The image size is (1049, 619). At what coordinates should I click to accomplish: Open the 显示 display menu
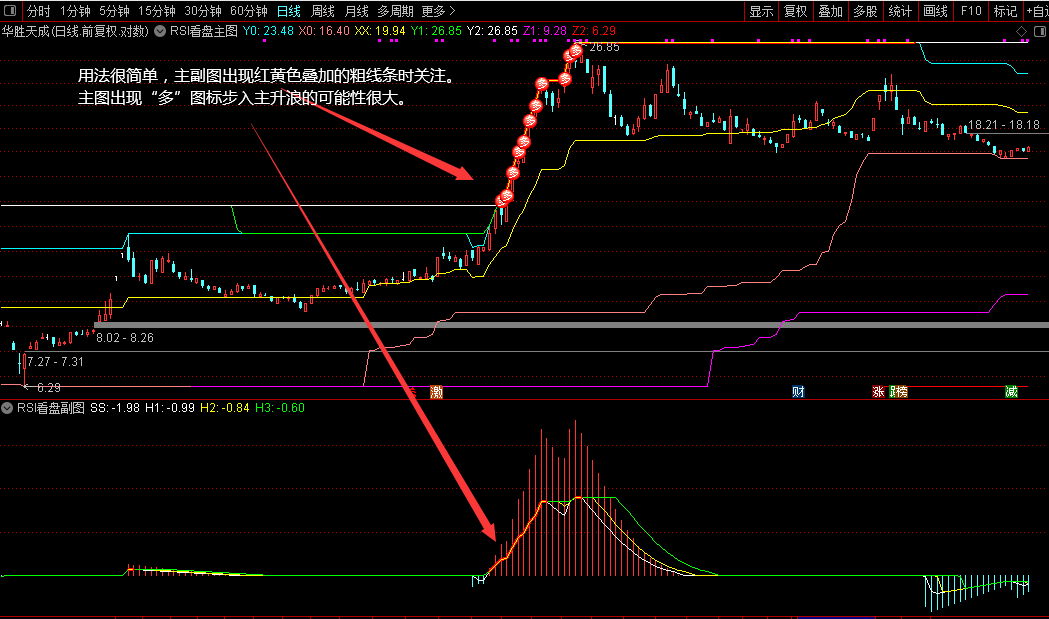(x=761, y=11)
